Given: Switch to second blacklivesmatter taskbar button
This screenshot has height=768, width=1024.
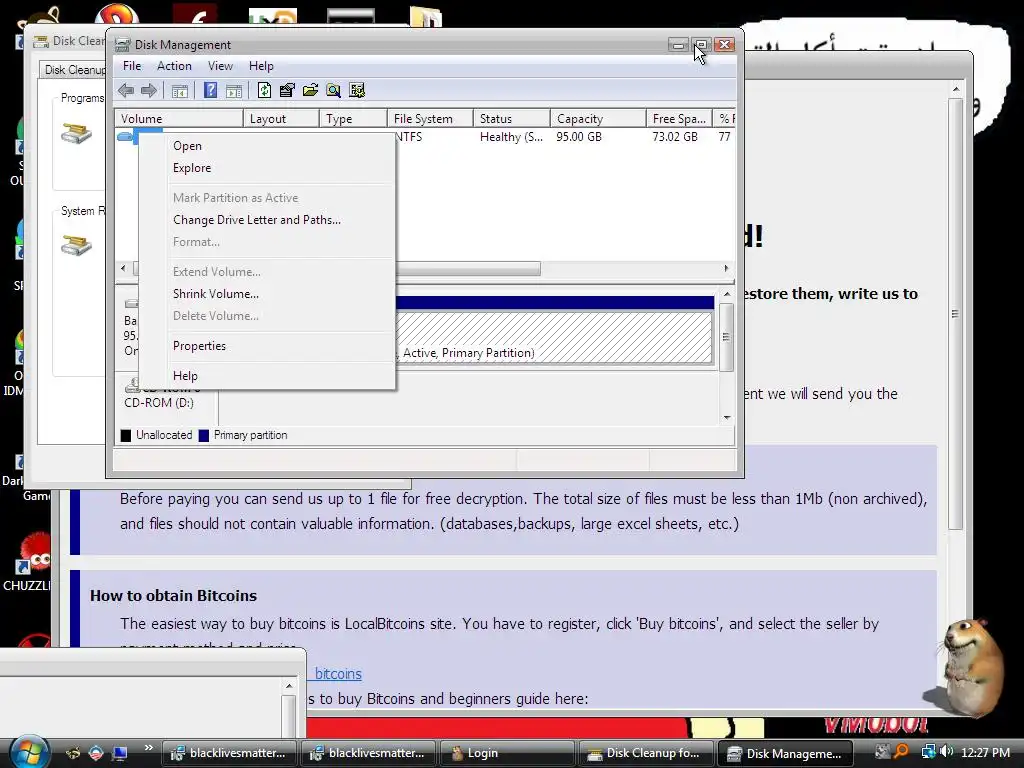Looking at the screenshot, I should coord(368,753).
